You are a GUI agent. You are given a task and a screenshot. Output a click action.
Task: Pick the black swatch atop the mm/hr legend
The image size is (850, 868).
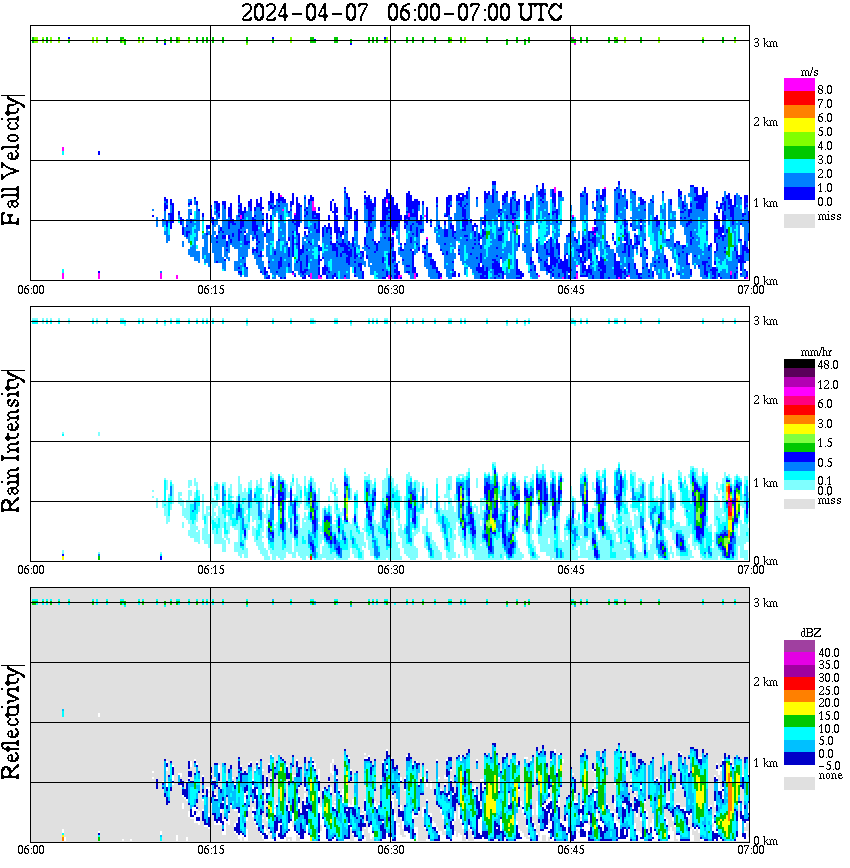tap(799, 365)
